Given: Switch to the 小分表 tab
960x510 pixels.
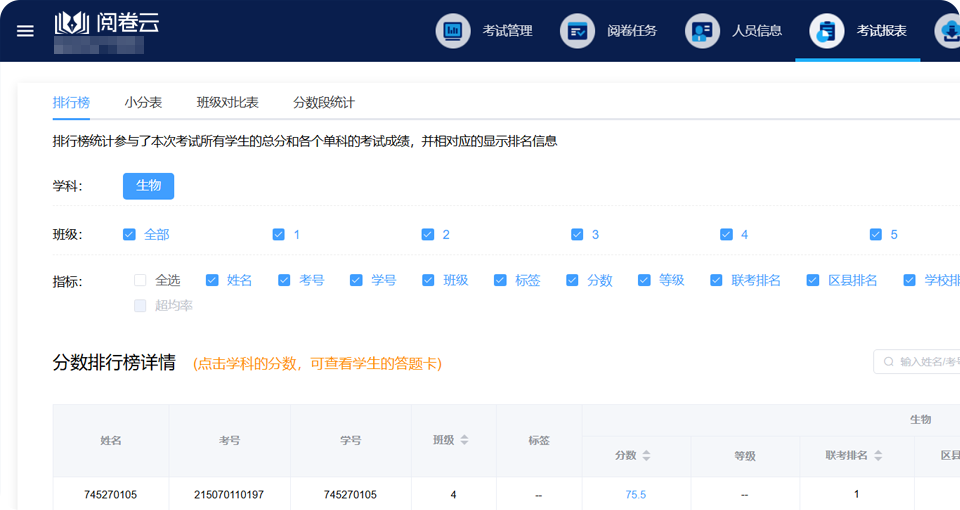Looking at the screenshot, I should [143, 102].
